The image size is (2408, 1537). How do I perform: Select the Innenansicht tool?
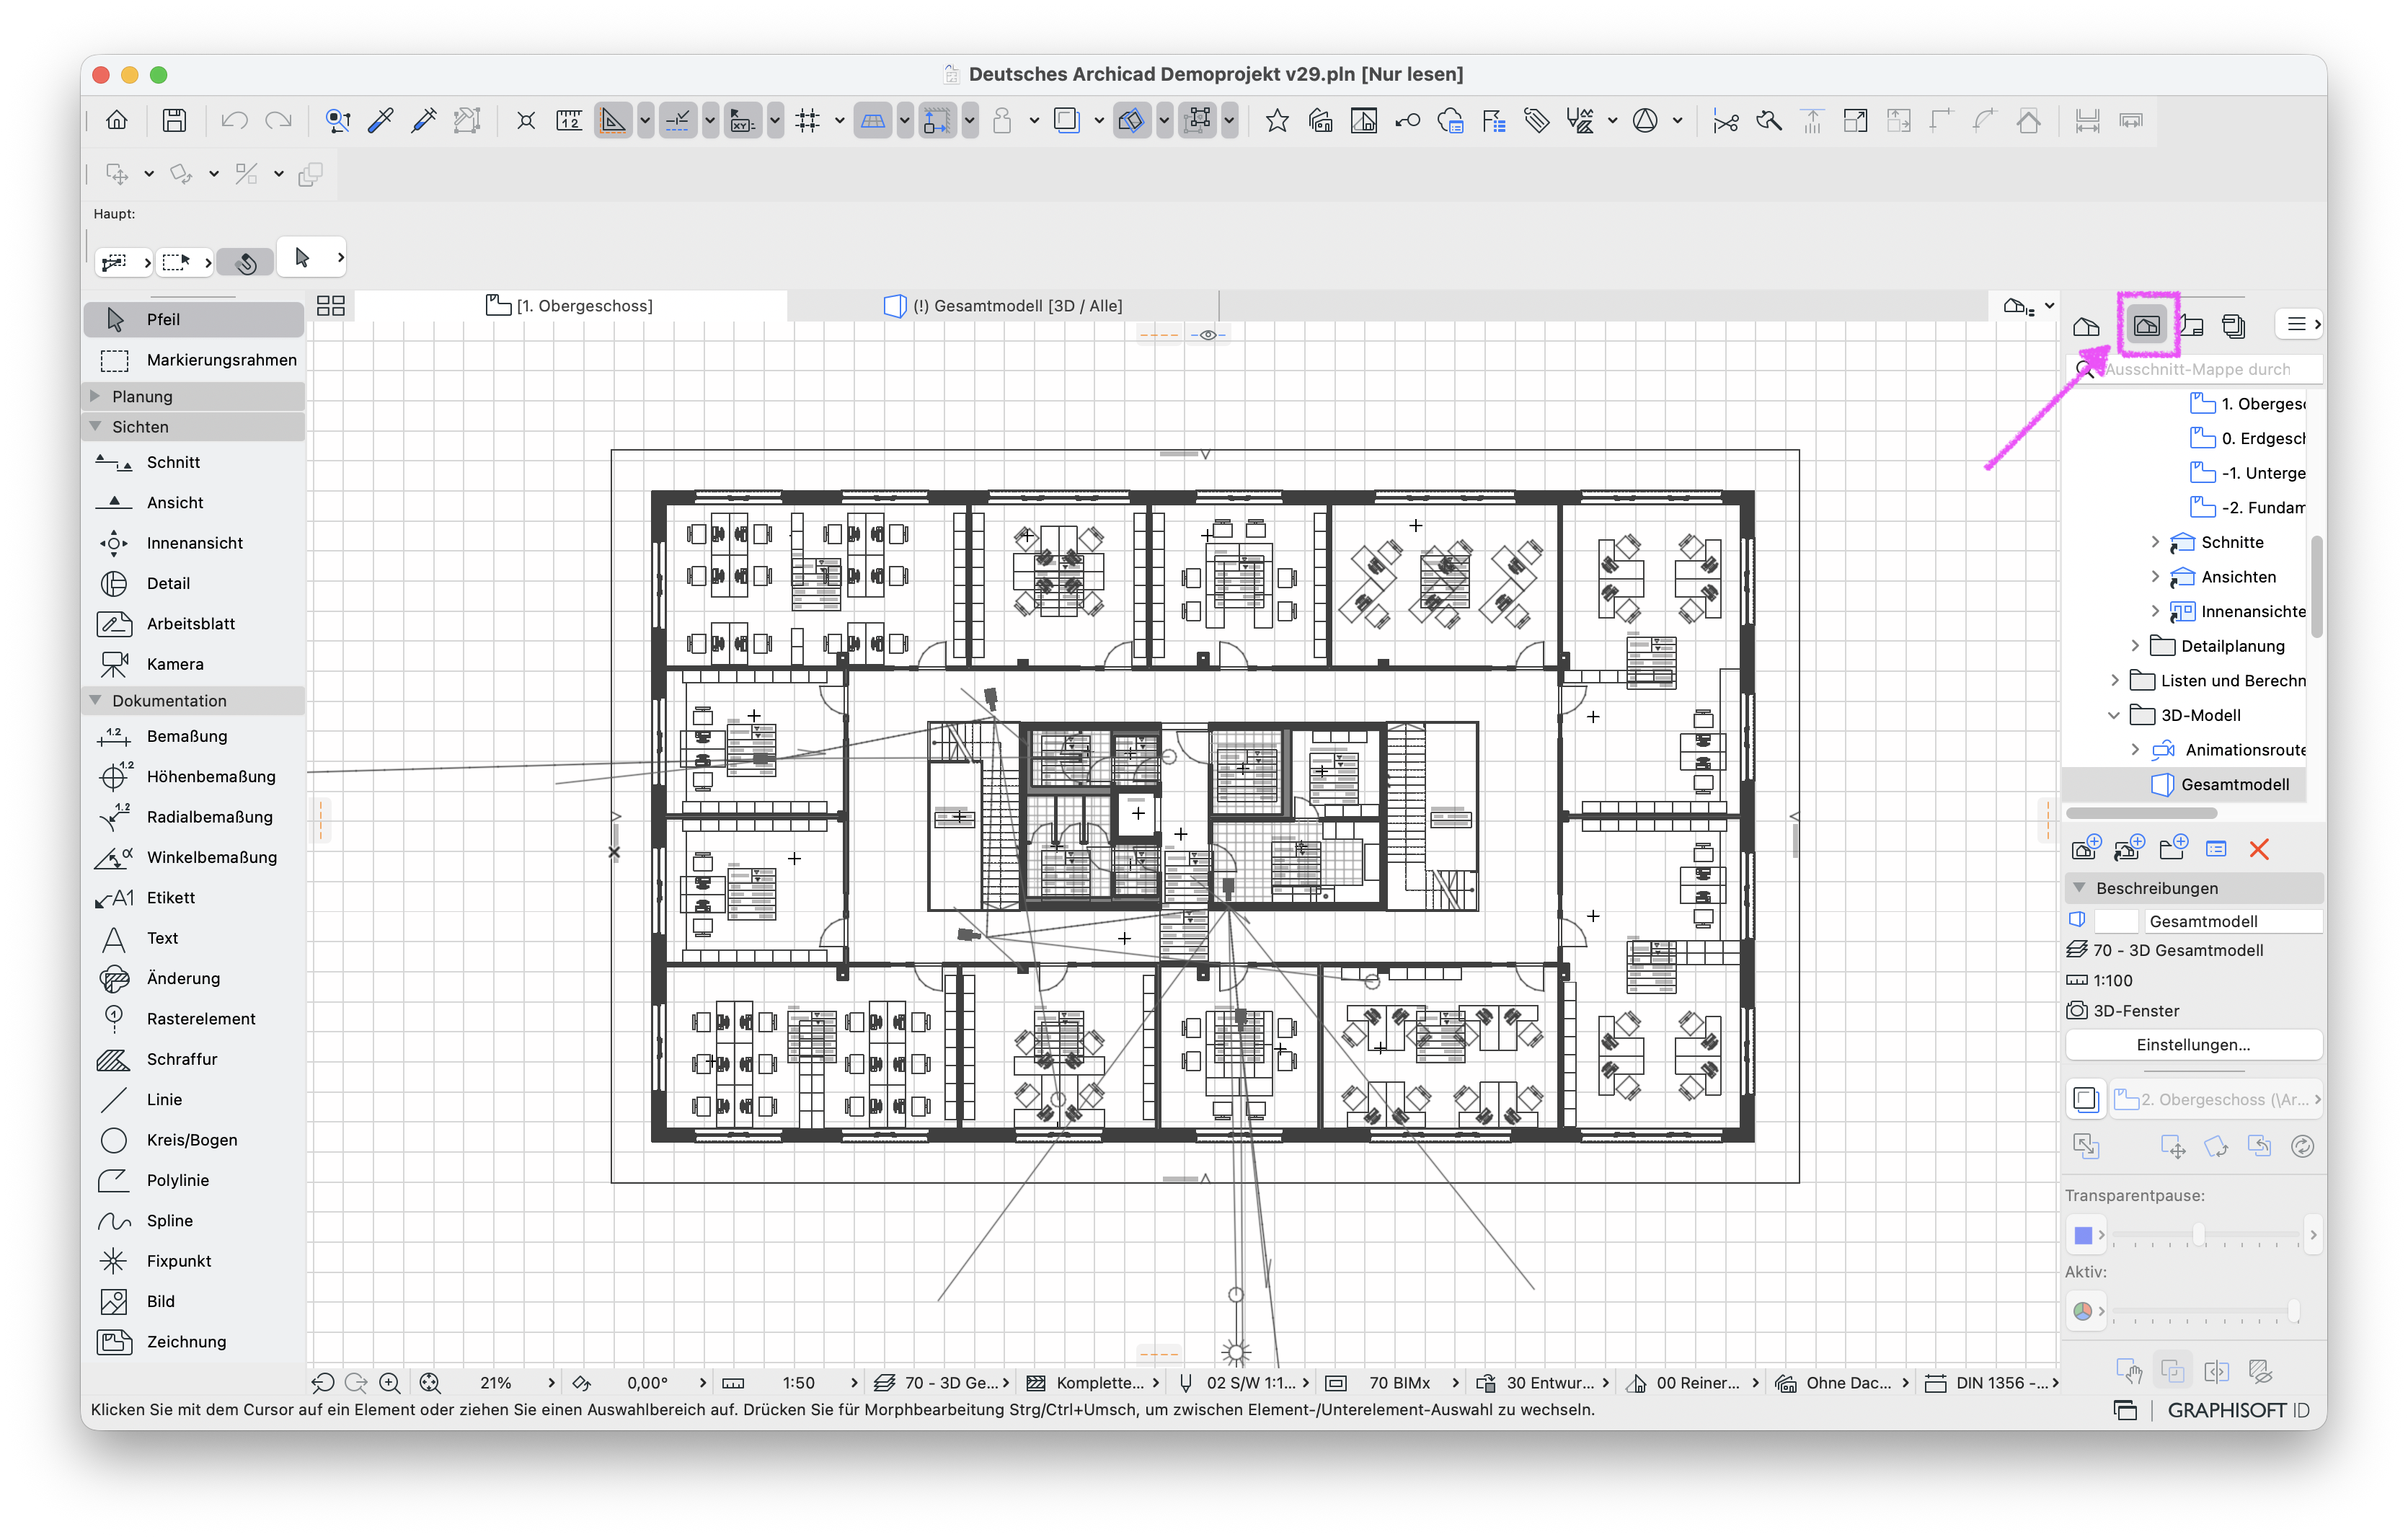(194, 543)
